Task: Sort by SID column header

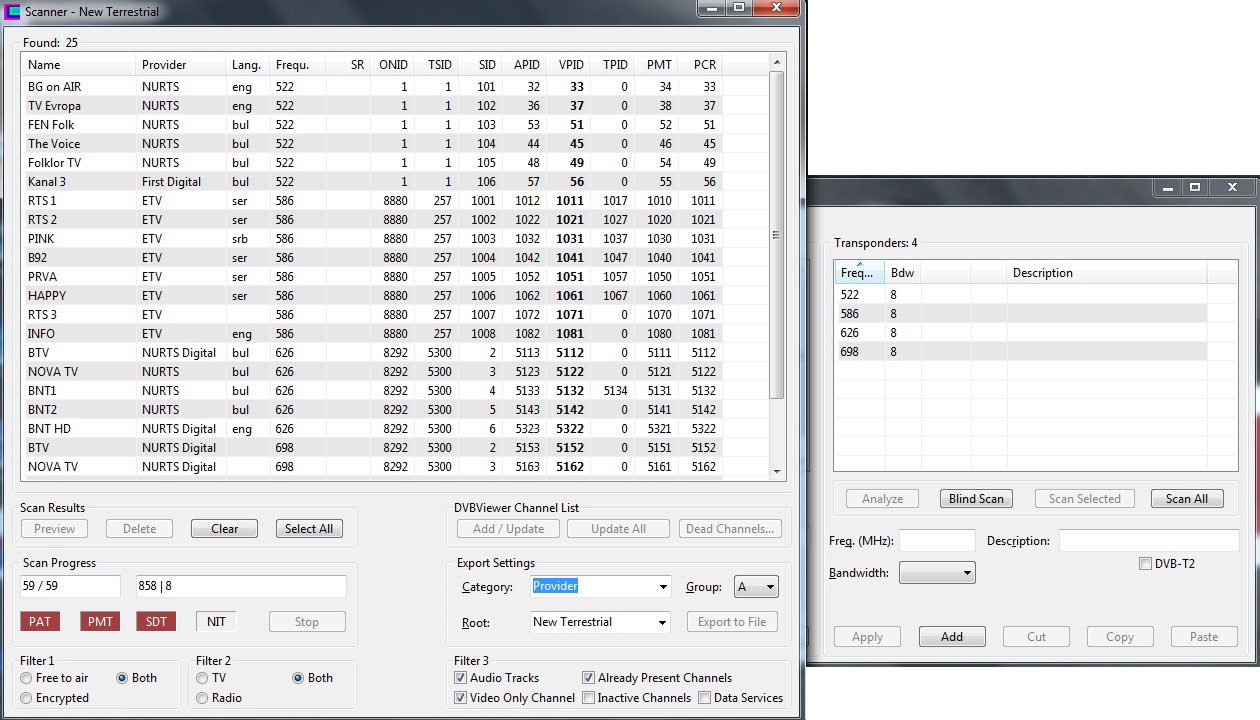Action: click(x=480, y=65)
